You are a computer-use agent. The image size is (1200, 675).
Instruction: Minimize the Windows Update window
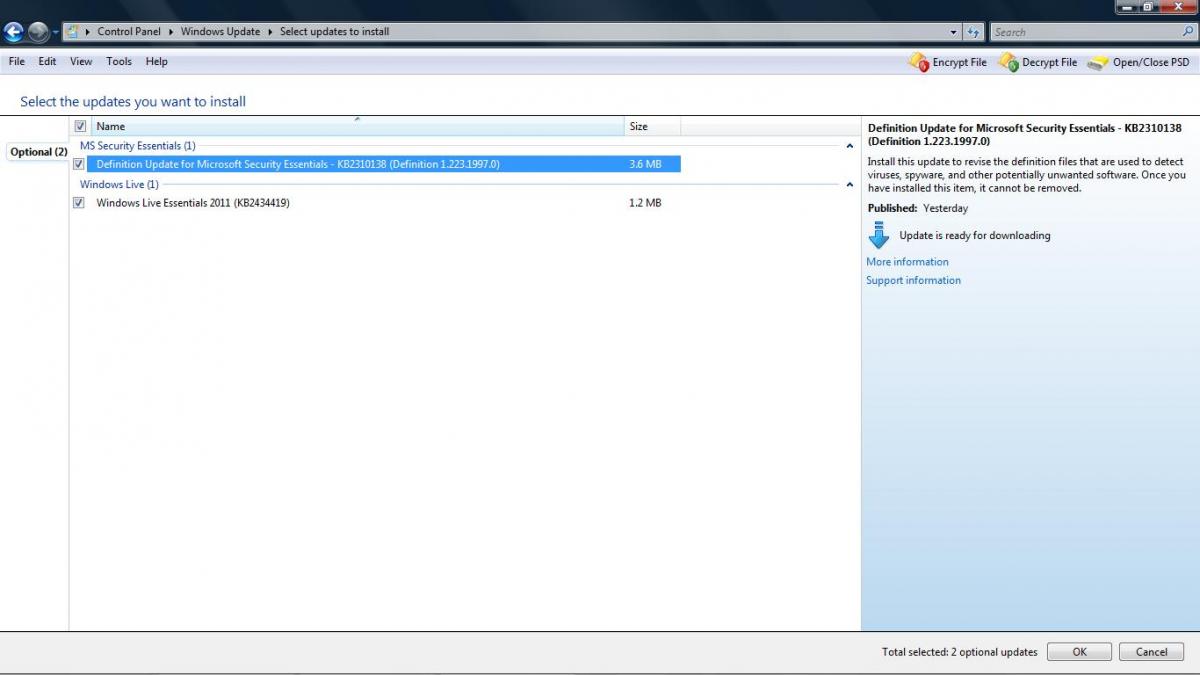1126,6
